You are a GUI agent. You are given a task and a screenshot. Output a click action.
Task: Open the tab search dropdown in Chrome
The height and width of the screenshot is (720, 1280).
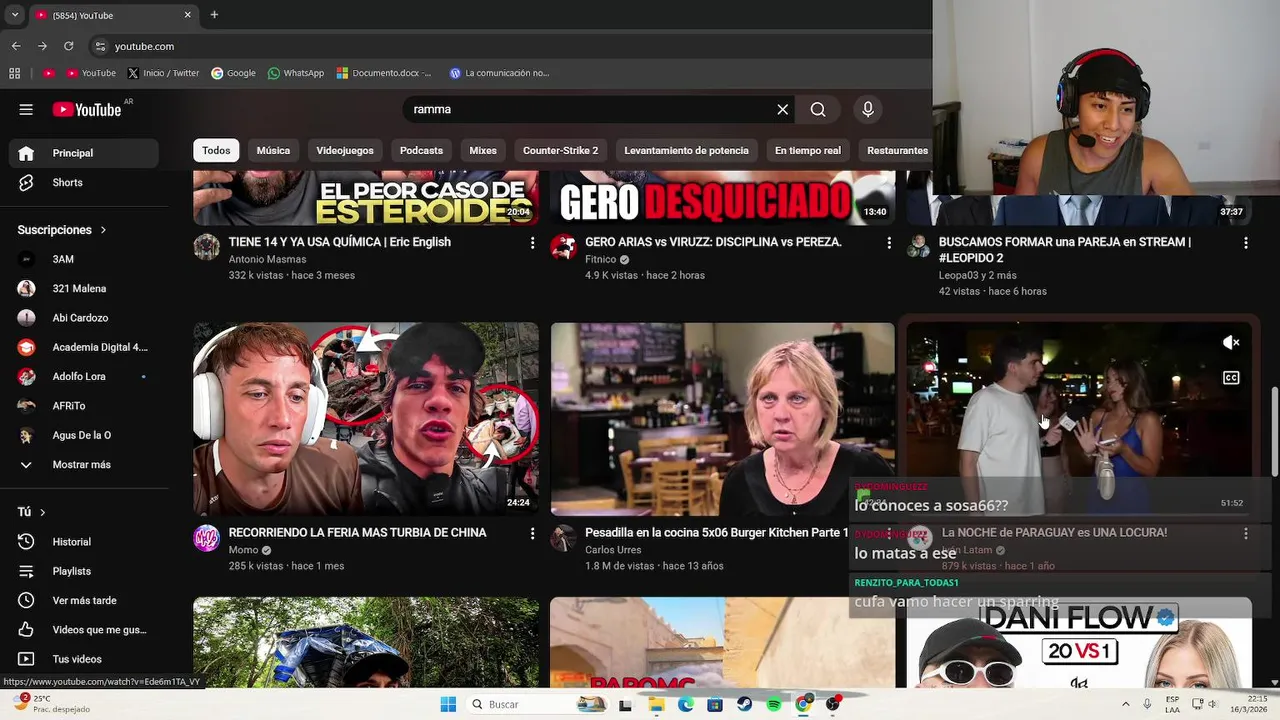point(14,15)
